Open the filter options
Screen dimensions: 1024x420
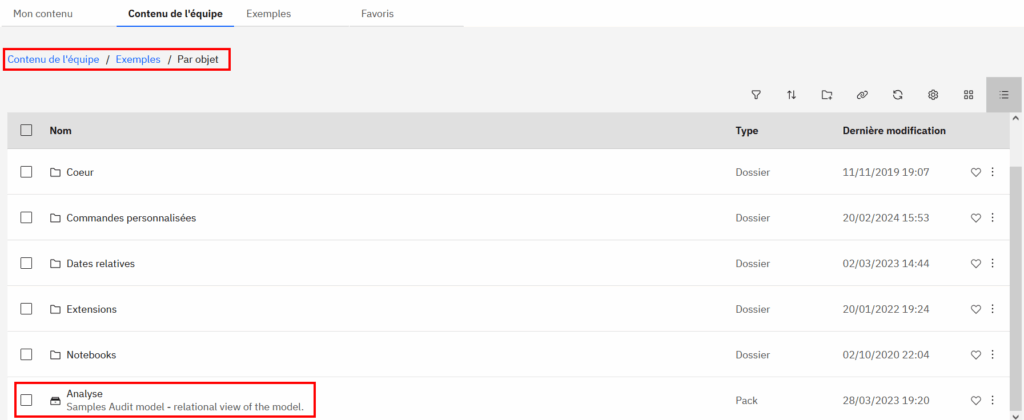click(x=756, y=95)
